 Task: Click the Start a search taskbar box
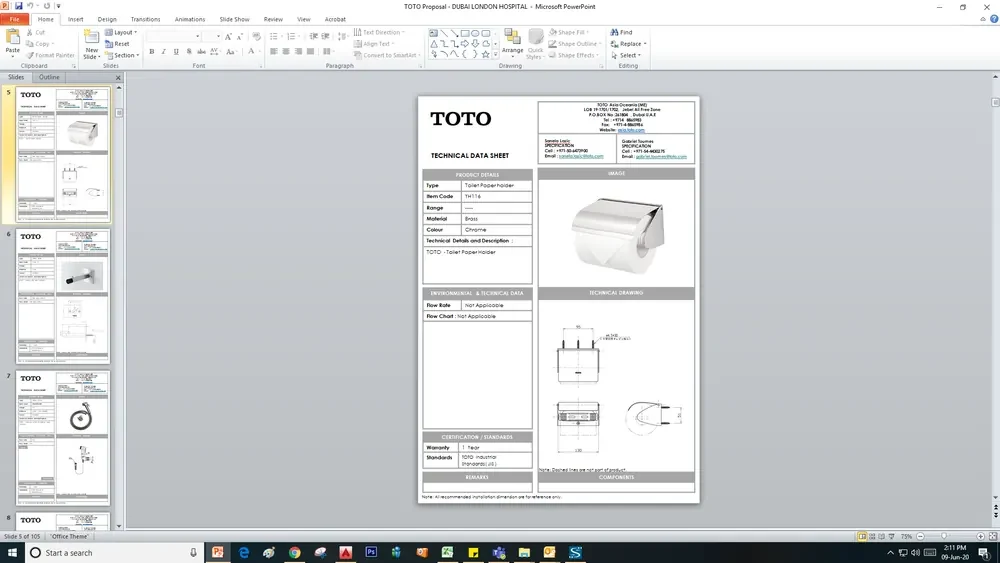(115, 552)
